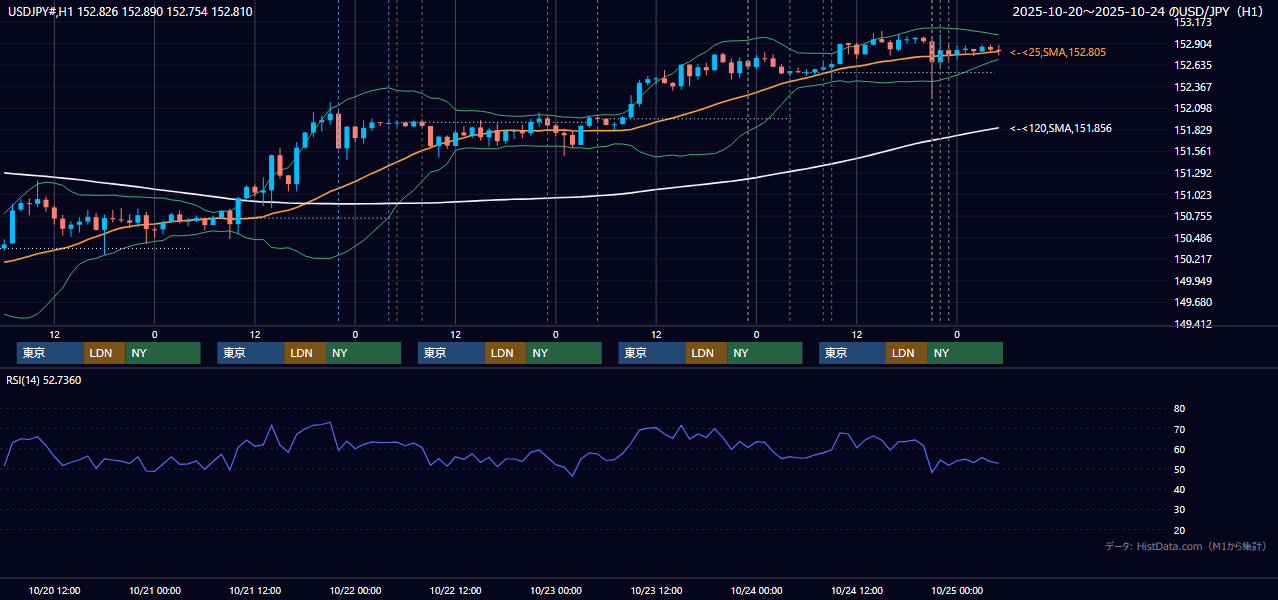Click the 2025-10-20～2025-10-24 date range header

[1140, 12]
